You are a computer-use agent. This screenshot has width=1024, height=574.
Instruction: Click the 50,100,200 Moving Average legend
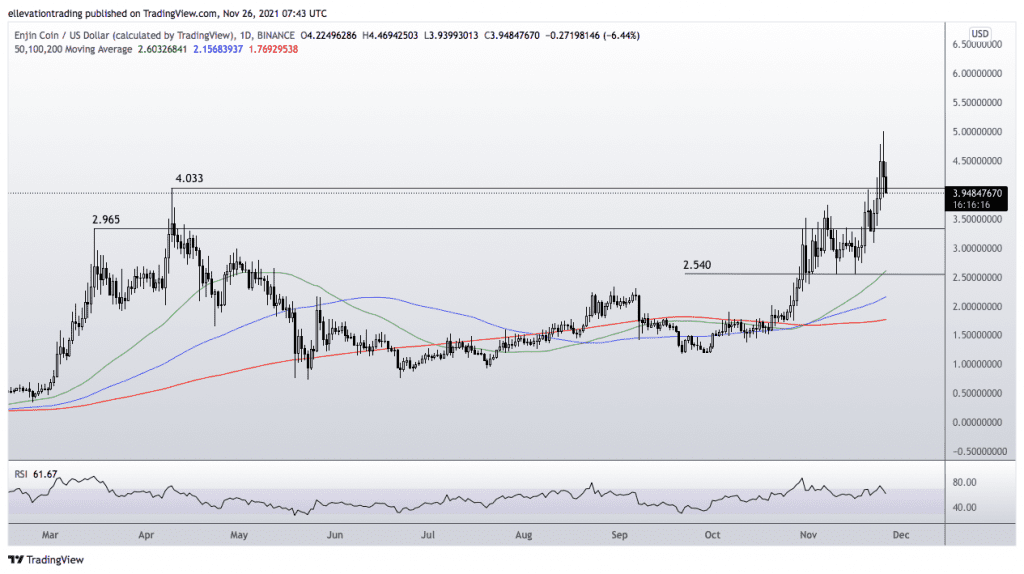(73, 49)
